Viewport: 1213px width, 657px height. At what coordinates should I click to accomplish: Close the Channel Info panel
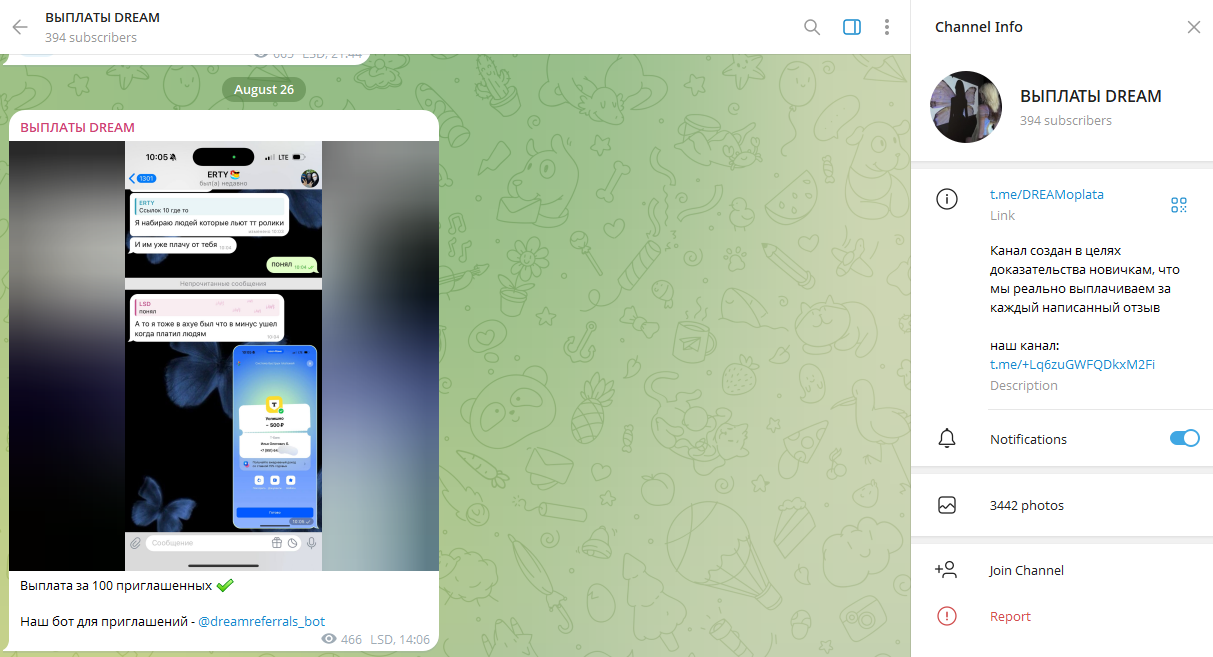point(1193,27)
